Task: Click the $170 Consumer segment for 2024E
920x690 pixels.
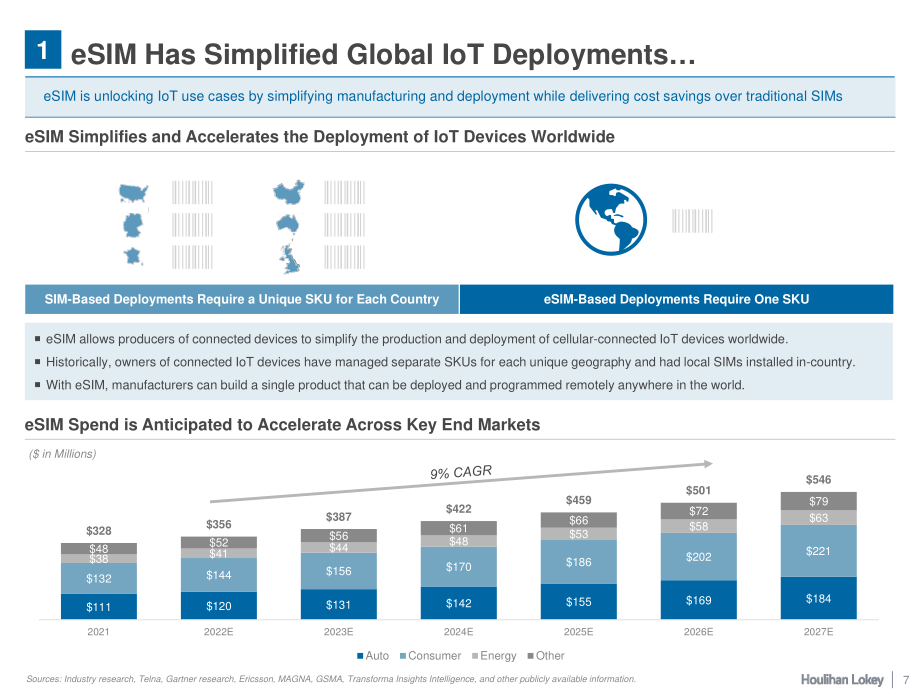Action: tap(459, 567)
